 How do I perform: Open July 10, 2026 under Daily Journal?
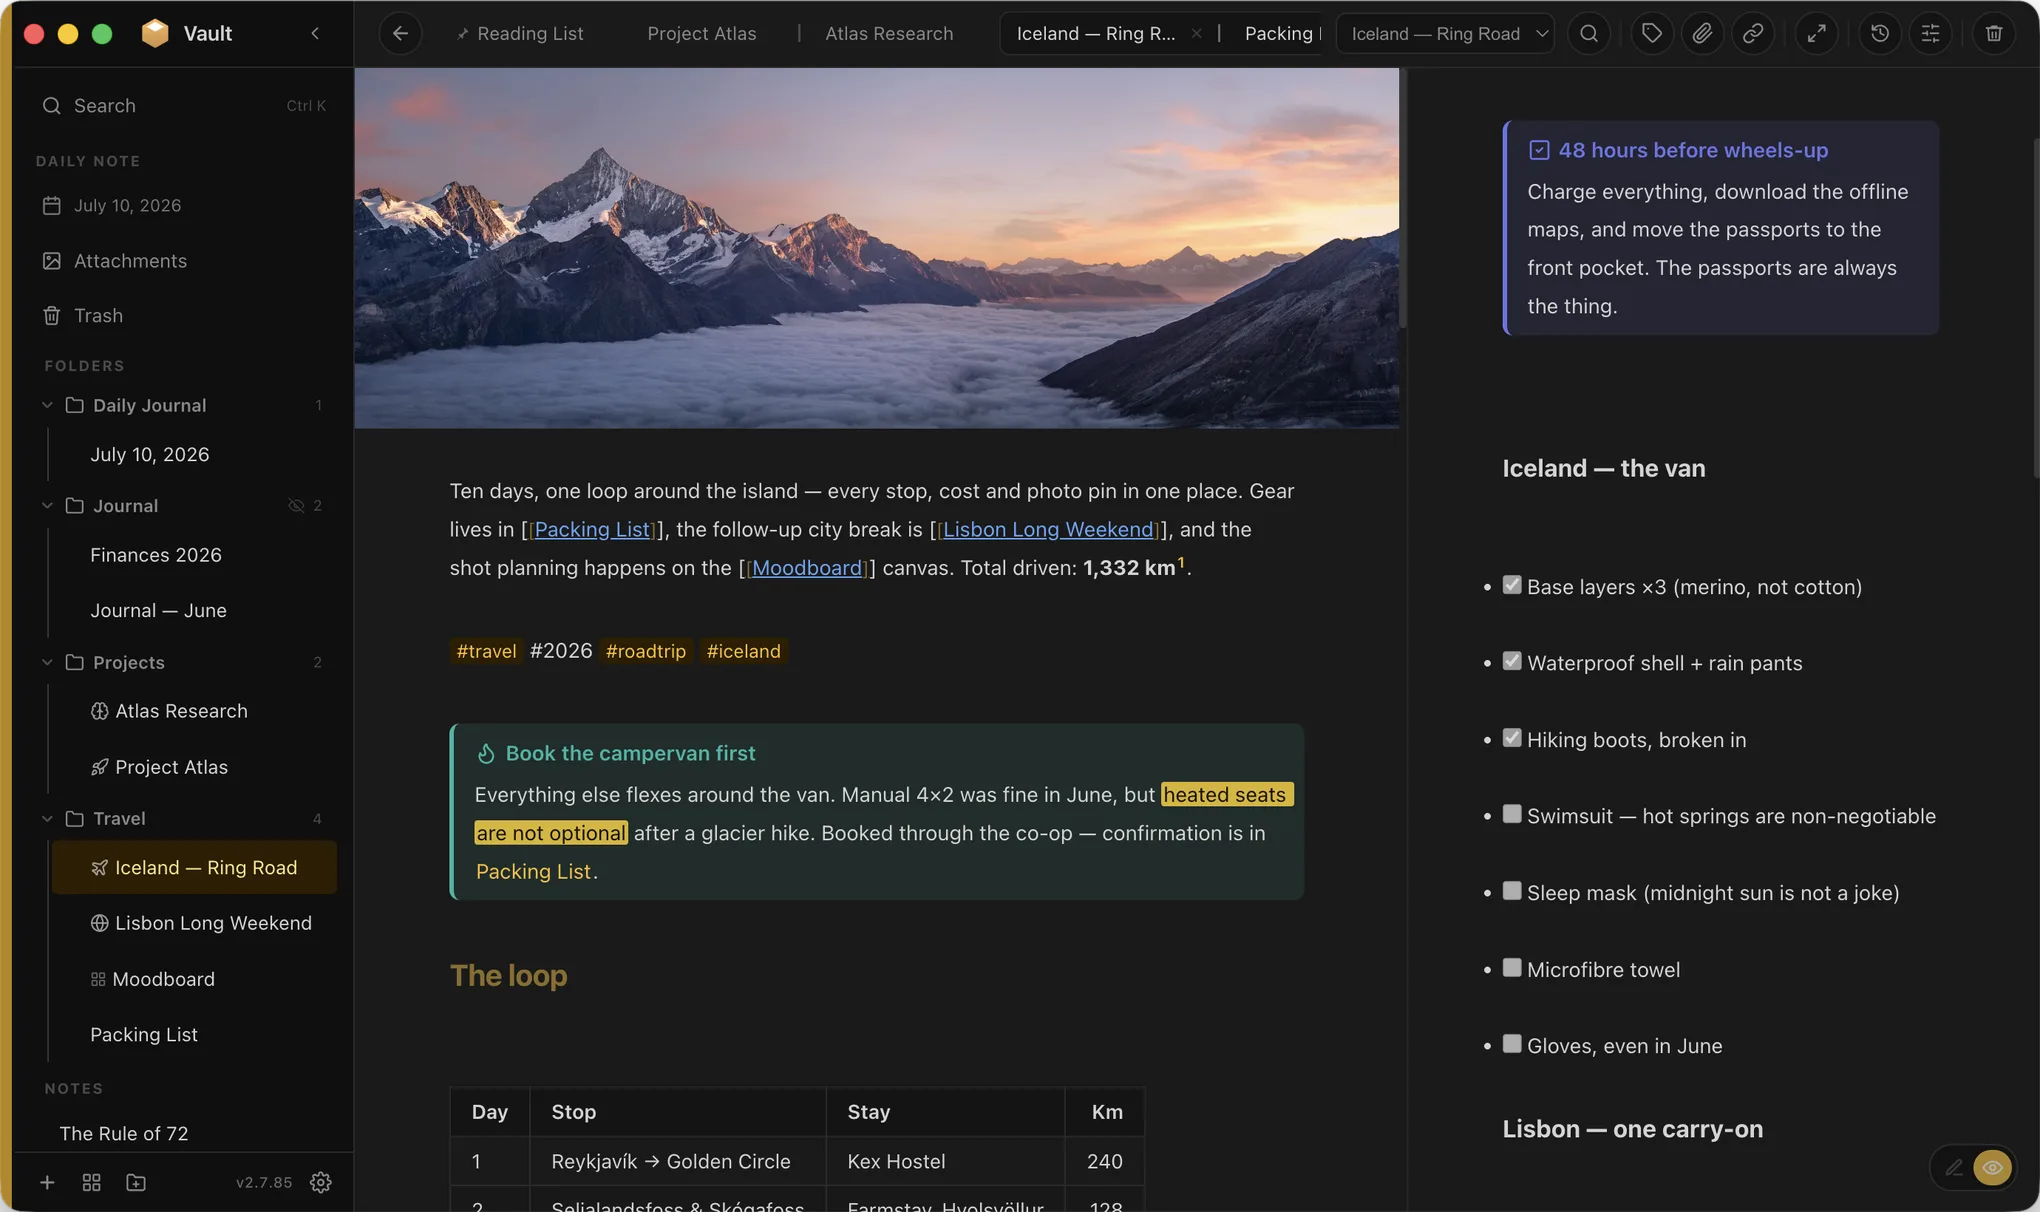coord(150,454)
